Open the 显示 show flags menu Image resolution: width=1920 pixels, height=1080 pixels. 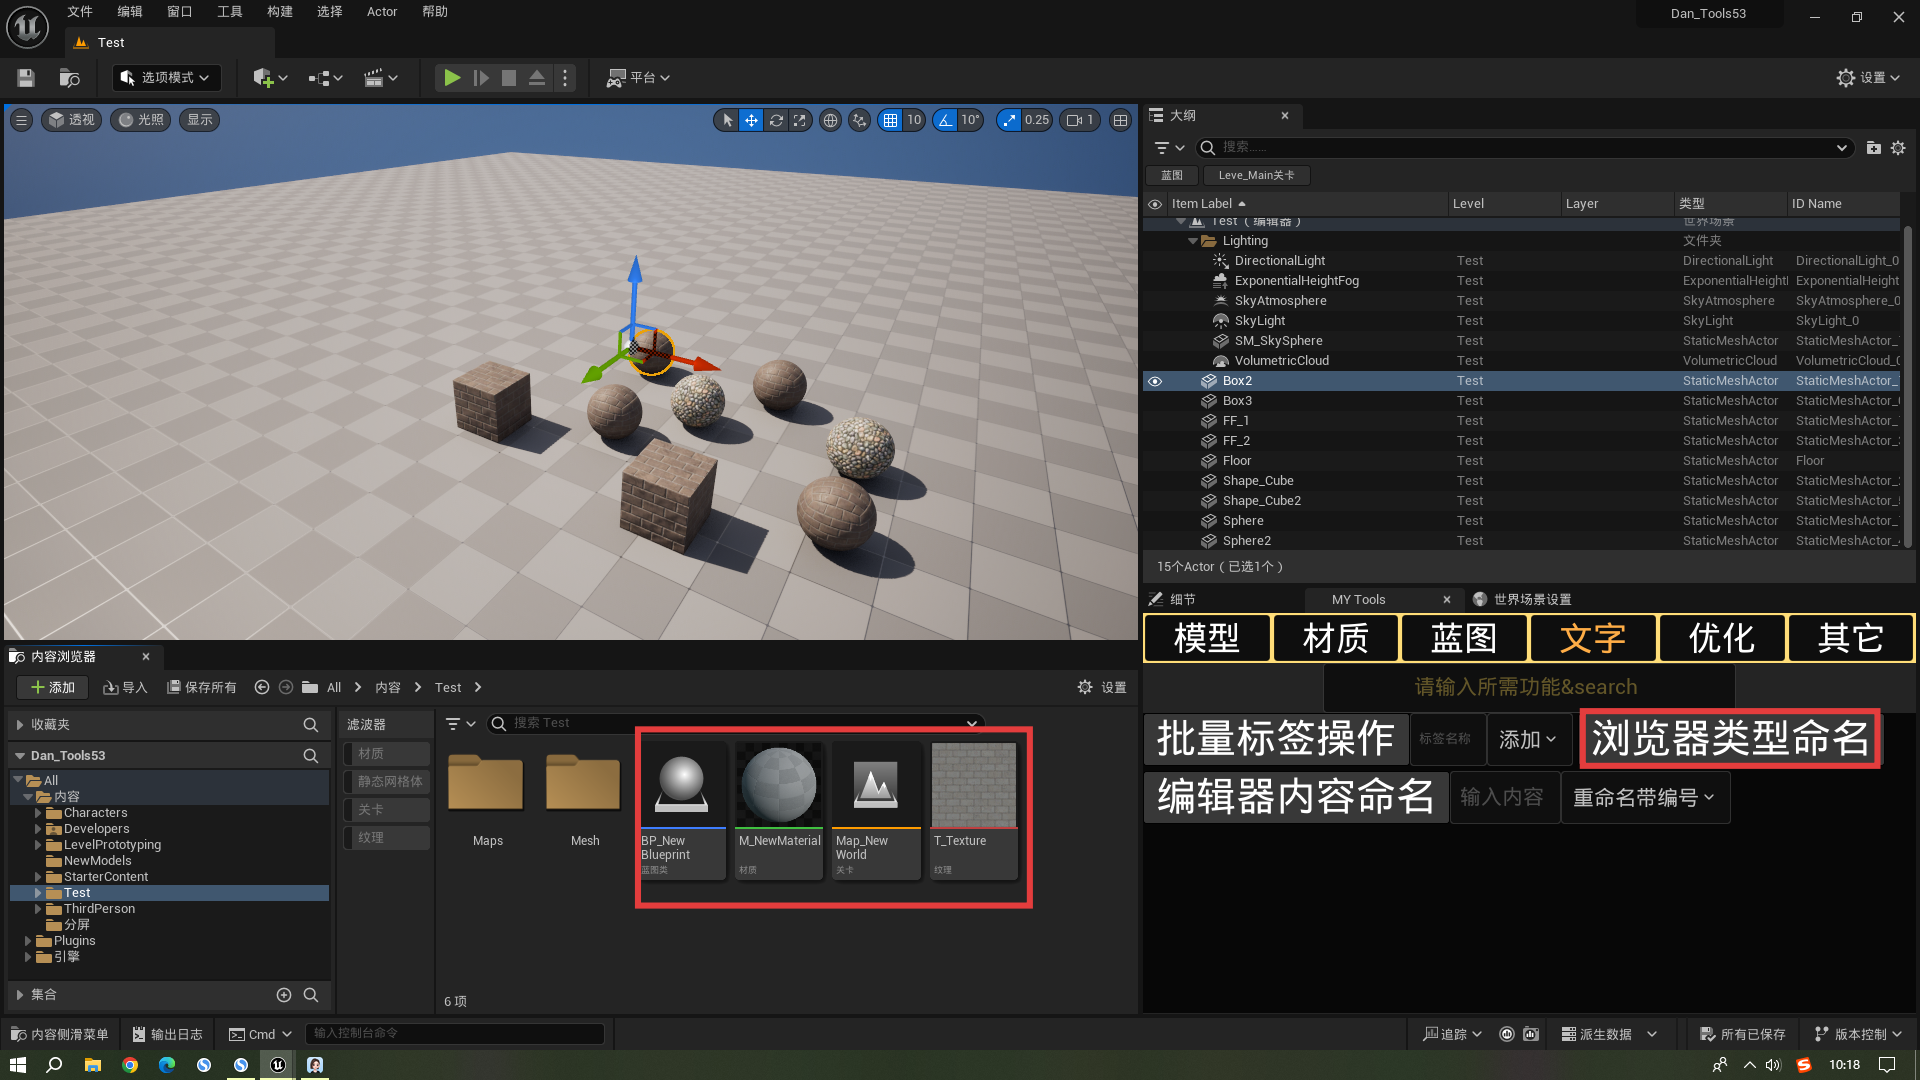click(x=200, y=120)
